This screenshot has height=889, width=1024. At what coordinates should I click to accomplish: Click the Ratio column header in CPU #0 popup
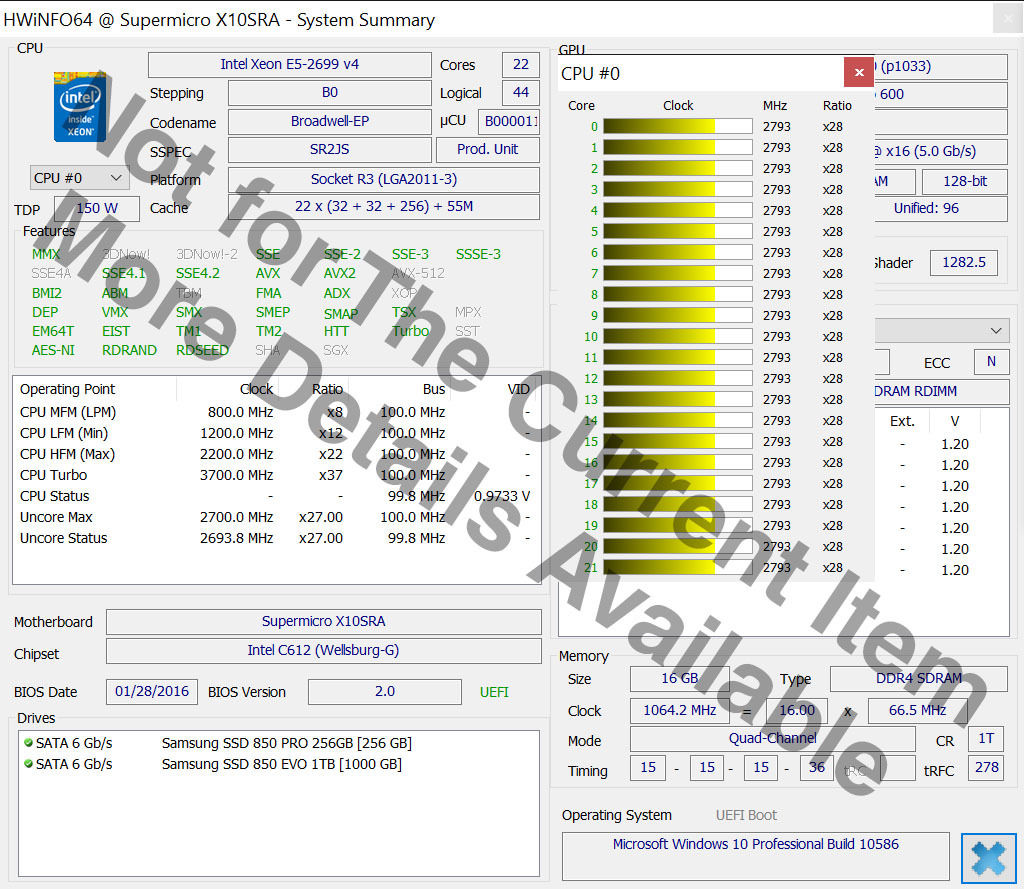tap(837, 105)
